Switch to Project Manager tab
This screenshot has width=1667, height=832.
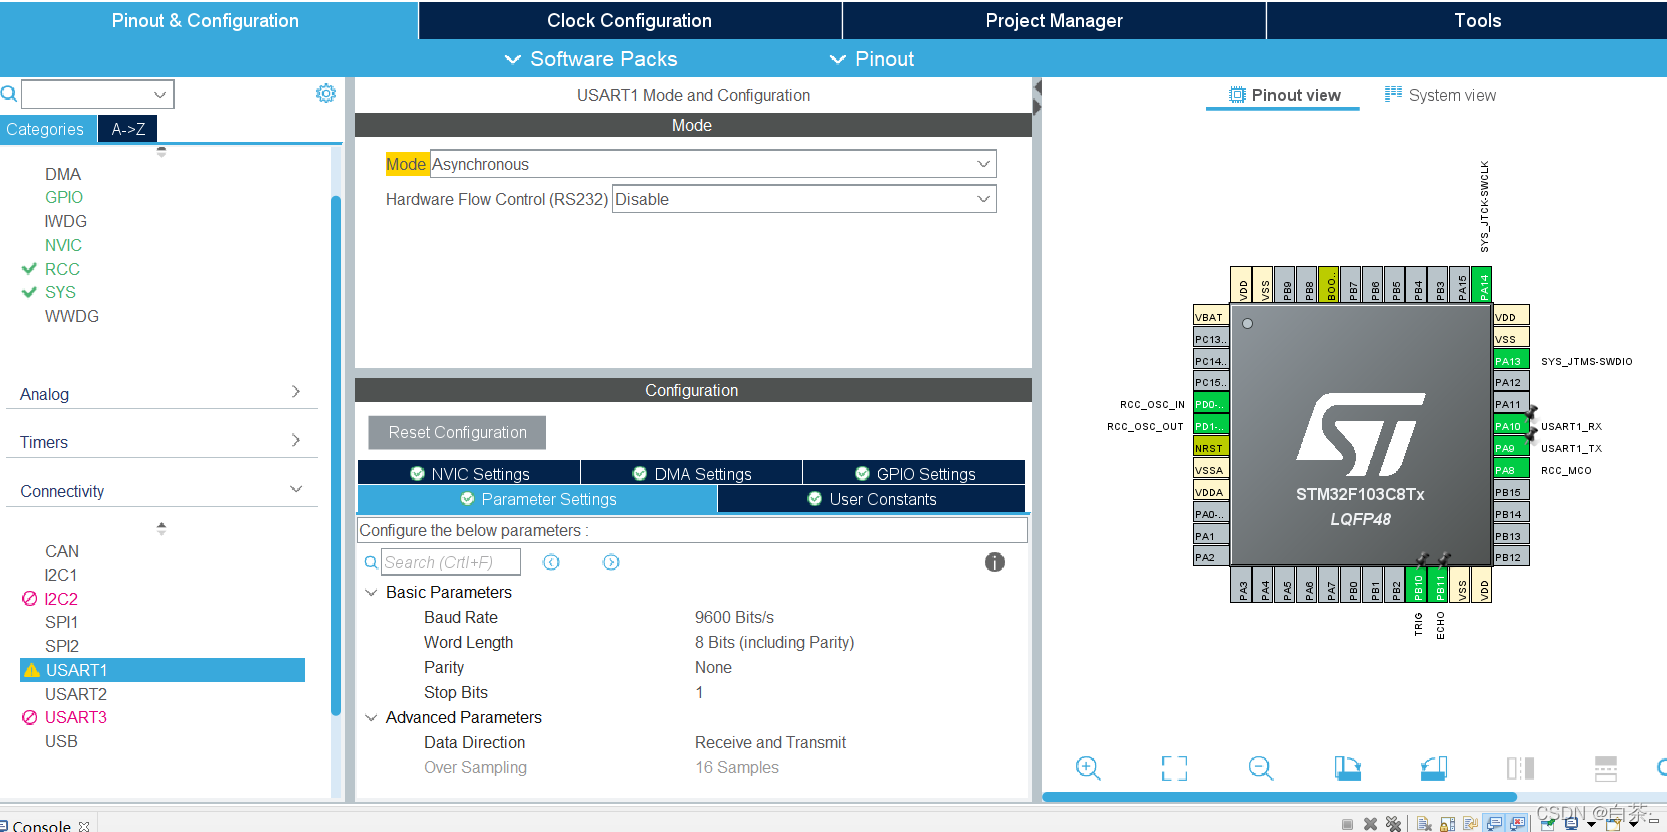1054,20
